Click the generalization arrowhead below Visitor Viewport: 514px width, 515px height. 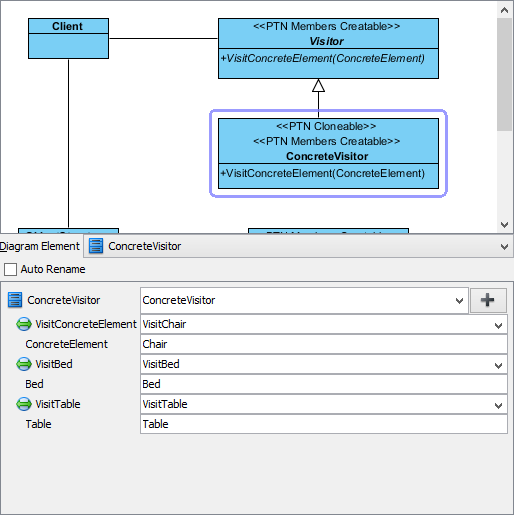point(318,85)
